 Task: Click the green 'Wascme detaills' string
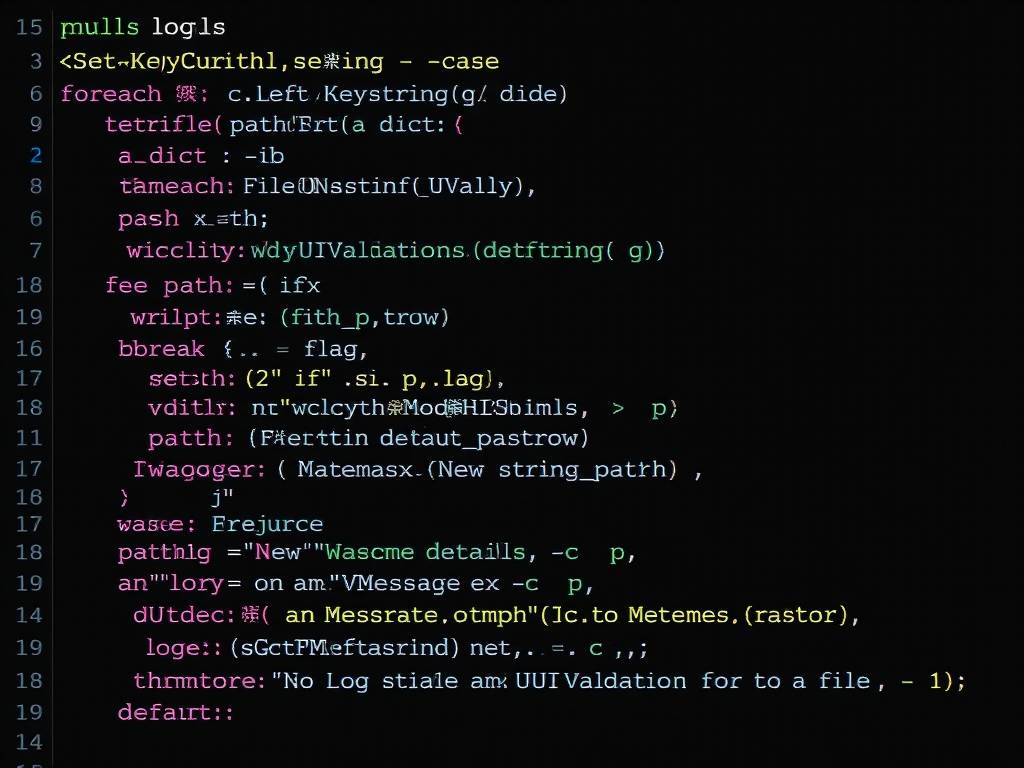425,552
